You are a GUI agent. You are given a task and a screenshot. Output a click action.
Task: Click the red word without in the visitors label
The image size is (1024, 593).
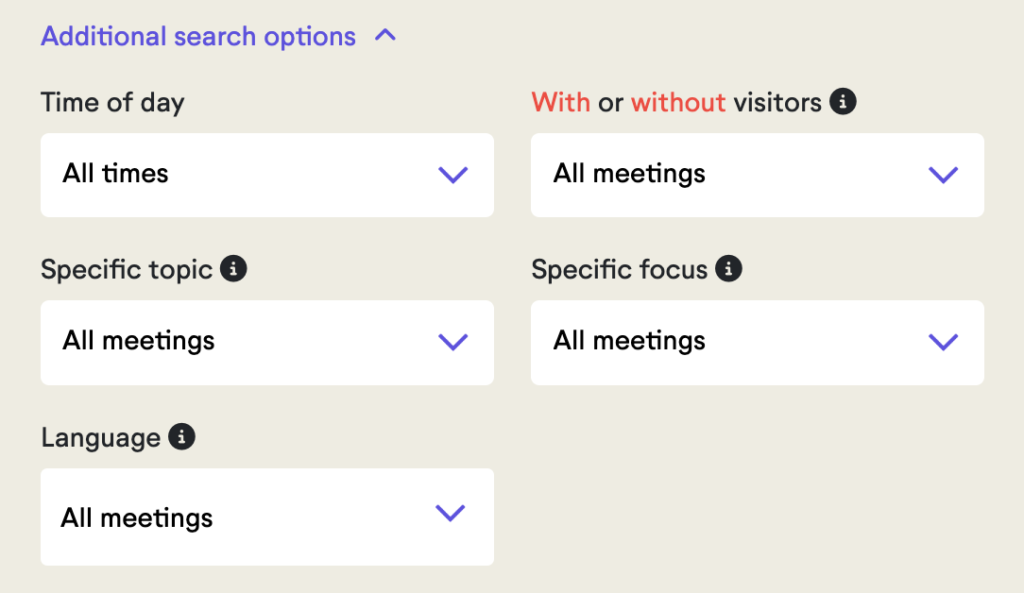[x=678, y=103]
